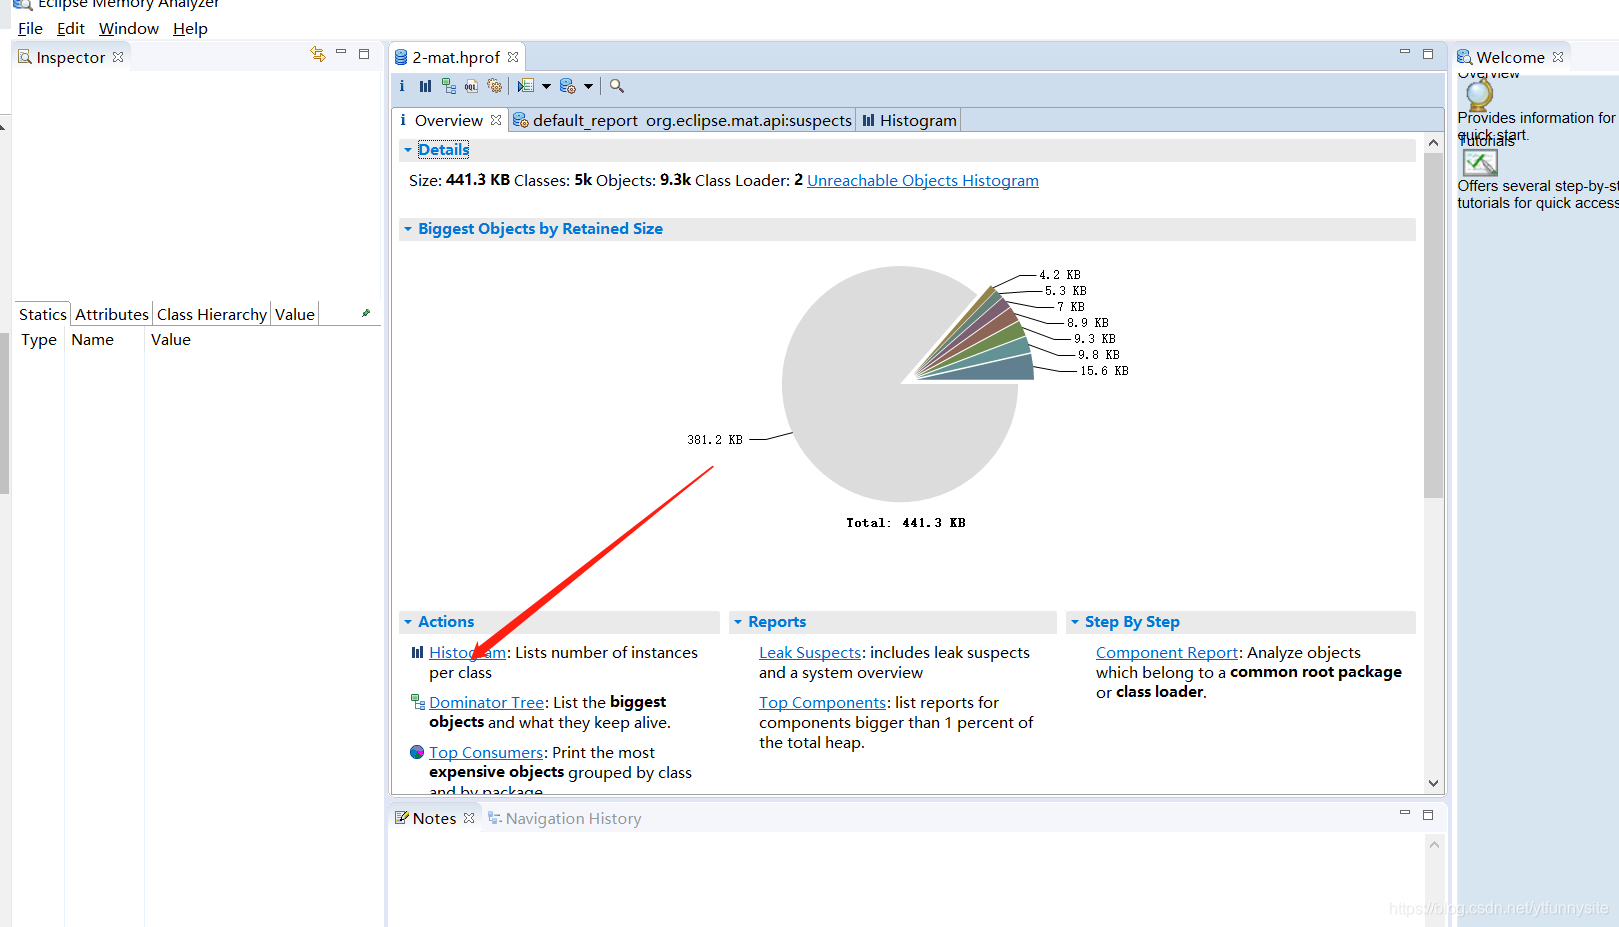The height and width of the screenshot is (927, 1619).
Task: Open the Top Consumers link
Action: [486, 752]
